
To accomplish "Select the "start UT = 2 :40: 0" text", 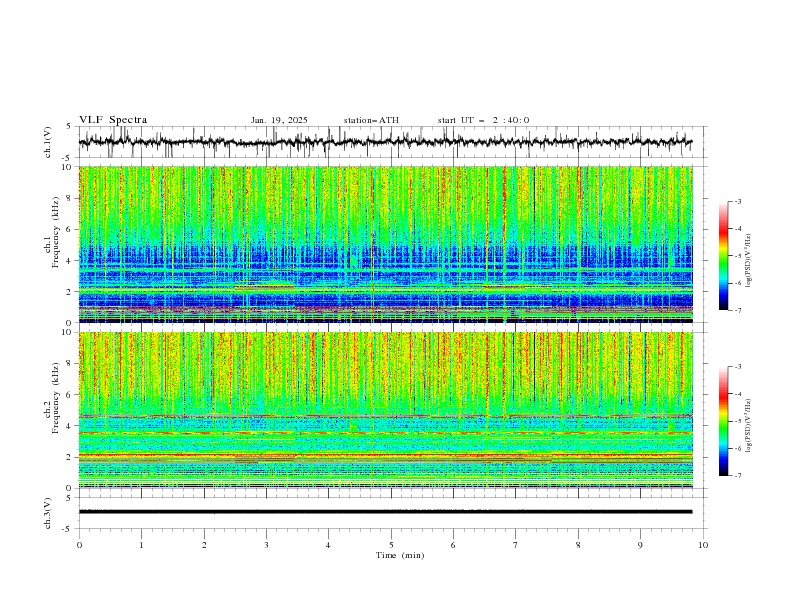I will pos(483,120).
